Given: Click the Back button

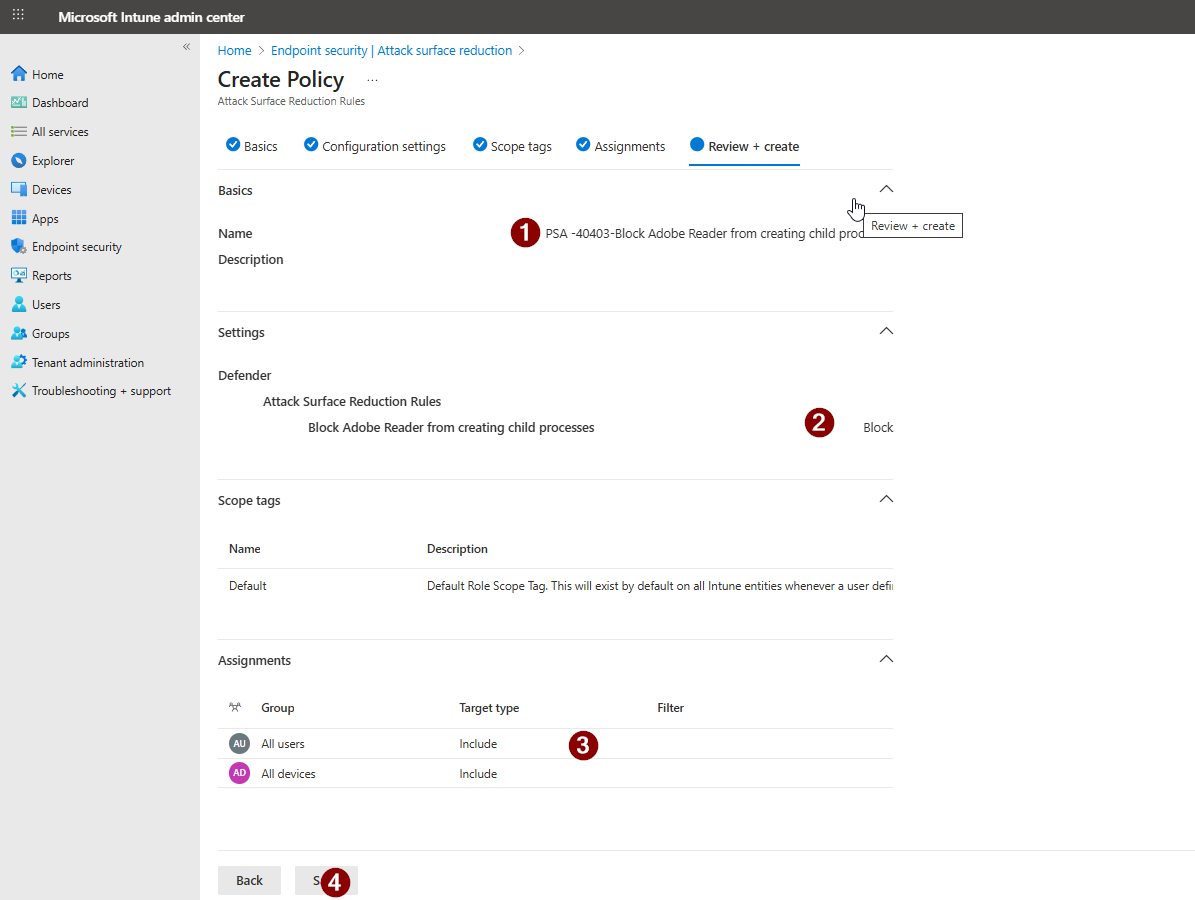Looking at the screenshot, I should click(249, 880).
